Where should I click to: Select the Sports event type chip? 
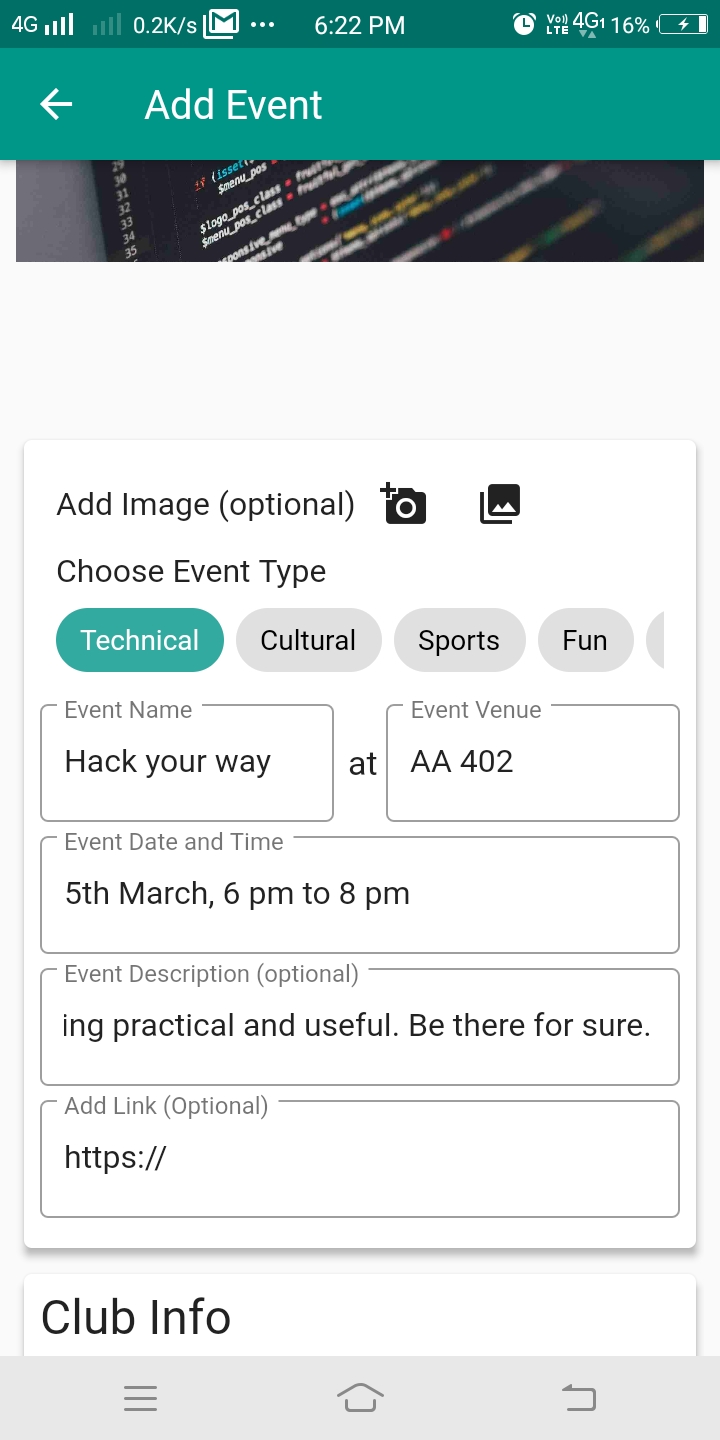(459, 640)
